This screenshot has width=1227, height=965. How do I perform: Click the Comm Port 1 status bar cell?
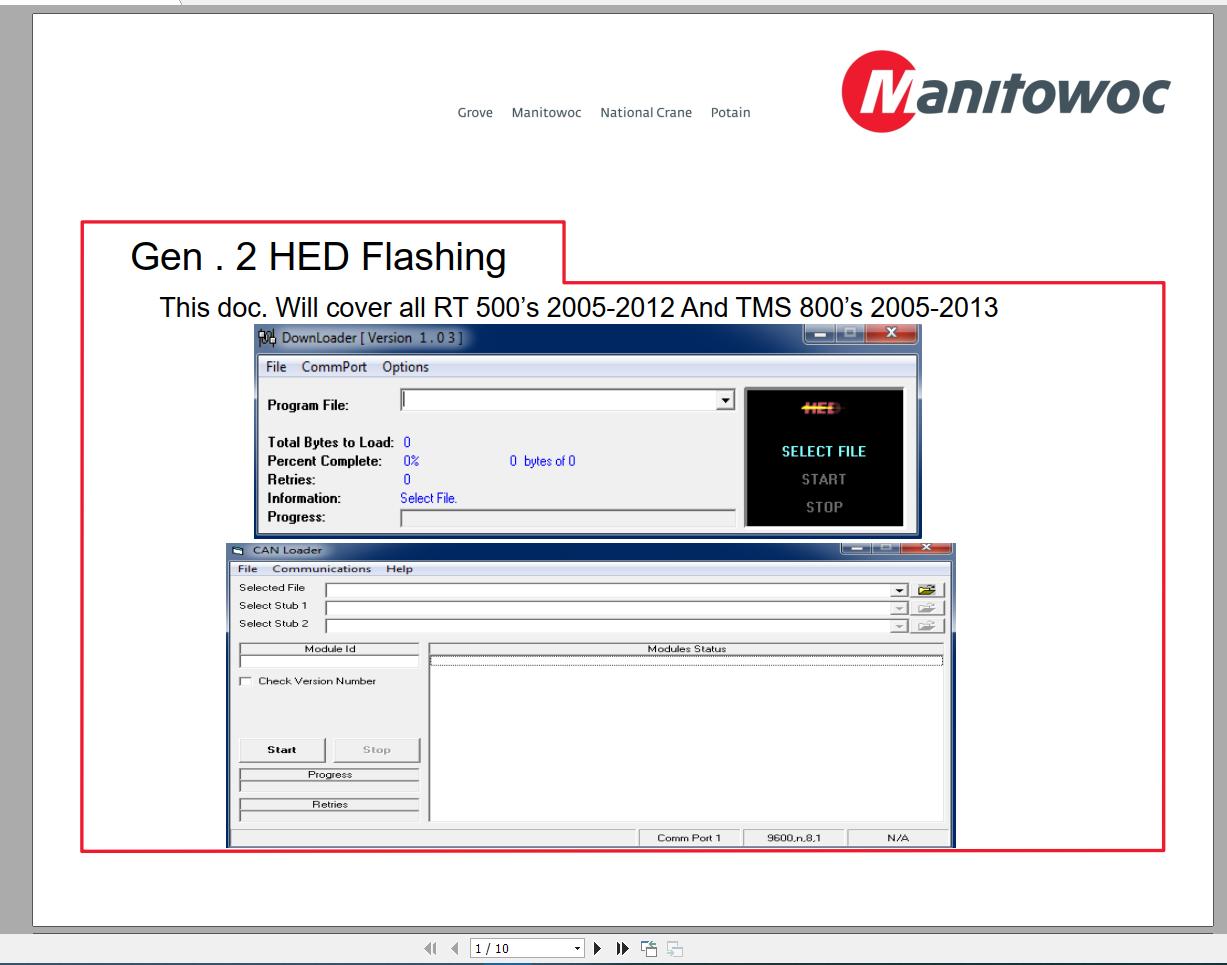pyautogui.click(x=688, y=838)
